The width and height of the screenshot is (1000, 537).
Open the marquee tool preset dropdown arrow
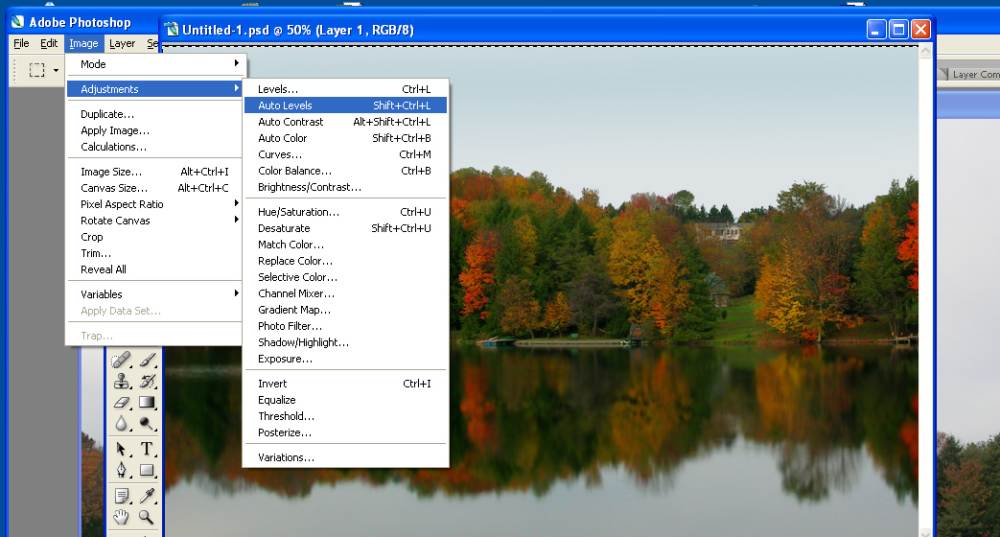click(56, 71)
